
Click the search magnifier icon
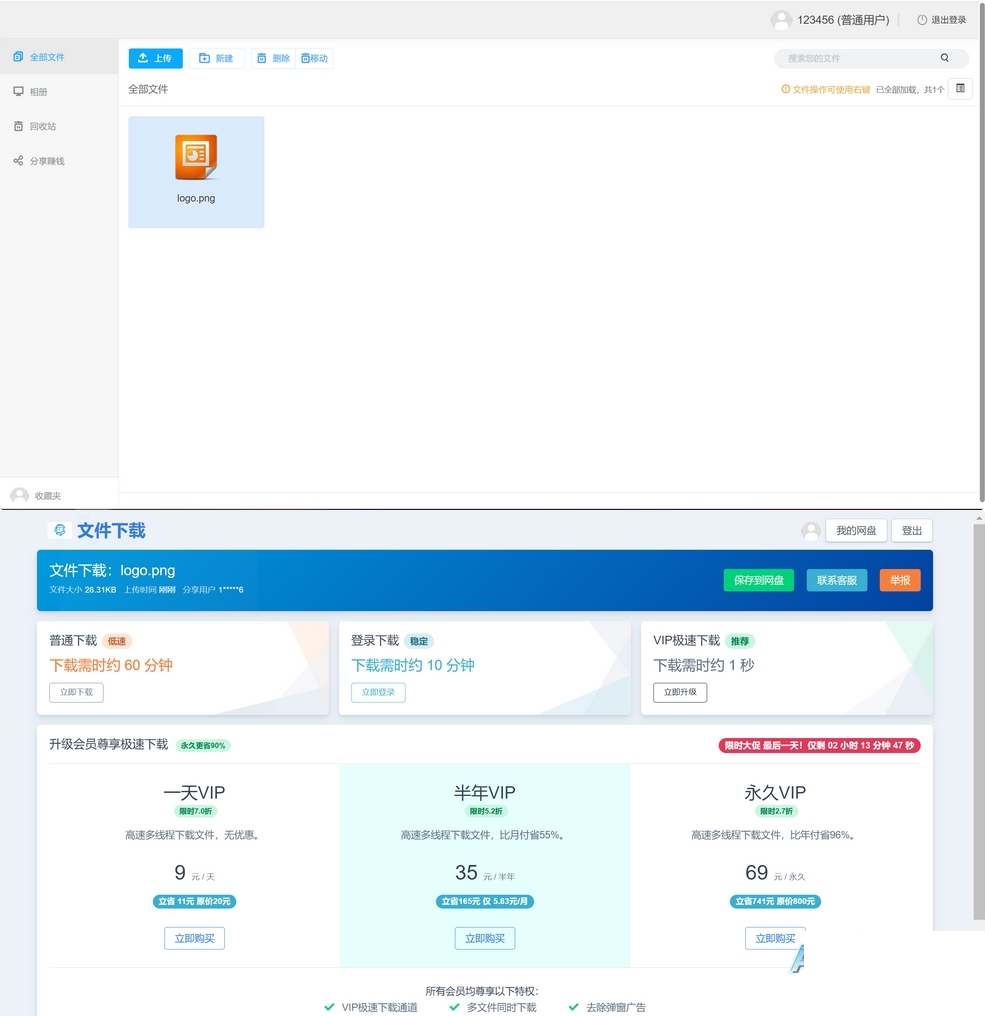944,58
